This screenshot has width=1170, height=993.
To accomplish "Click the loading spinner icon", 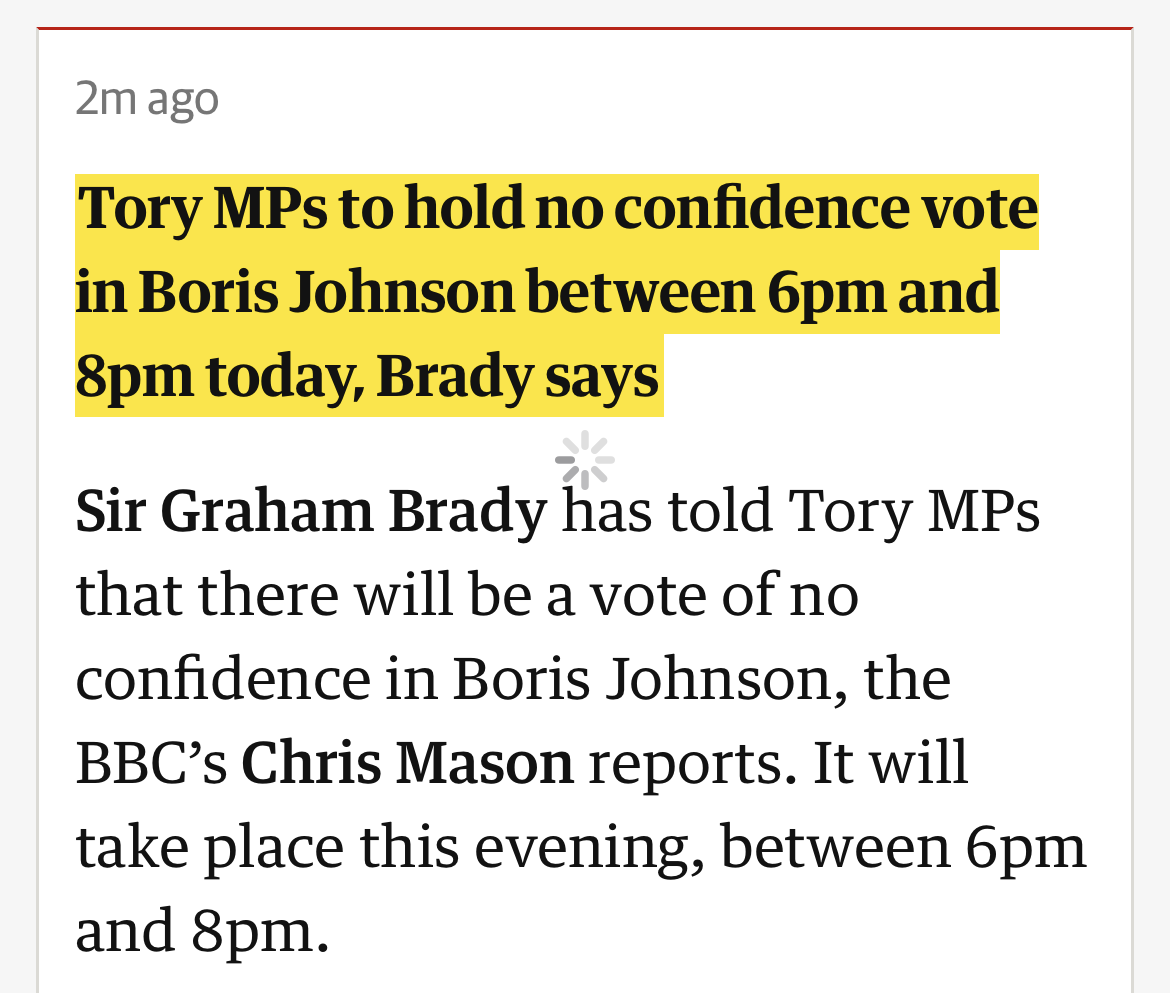I will point(585,461).
